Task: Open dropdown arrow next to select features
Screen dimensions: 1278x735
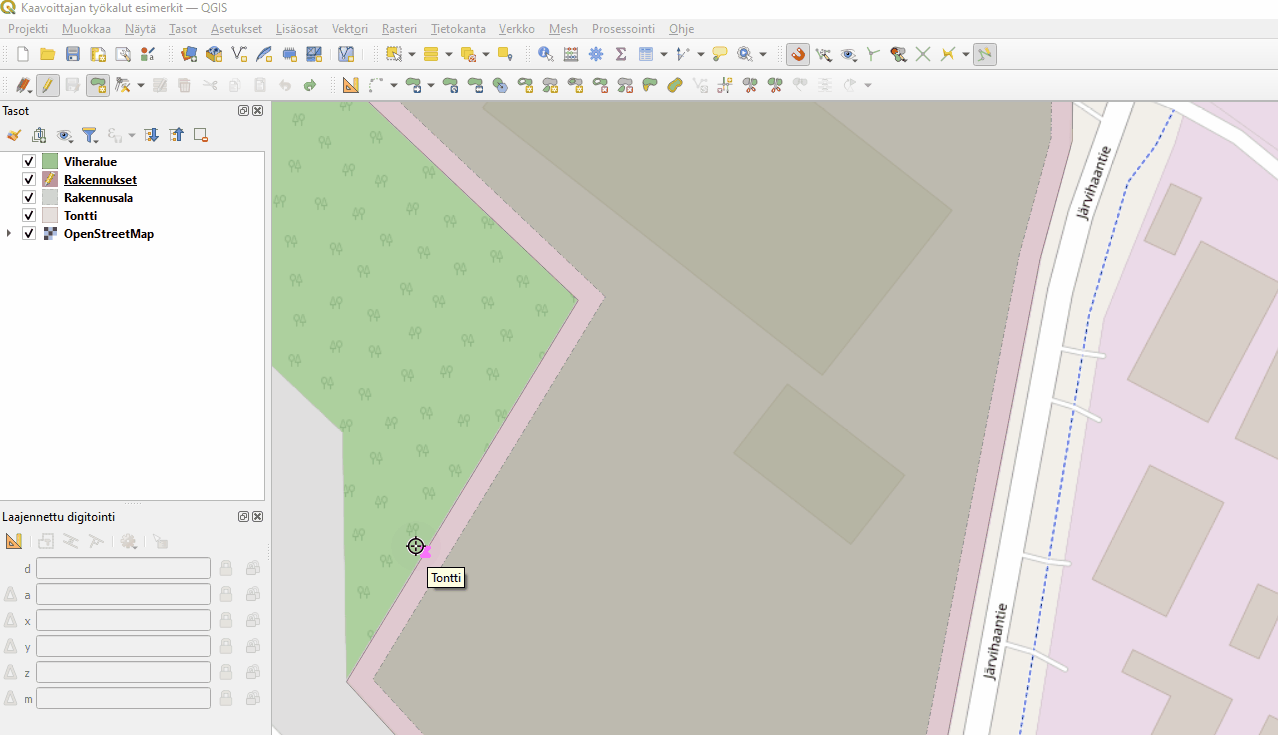Action: pos(411,54)
